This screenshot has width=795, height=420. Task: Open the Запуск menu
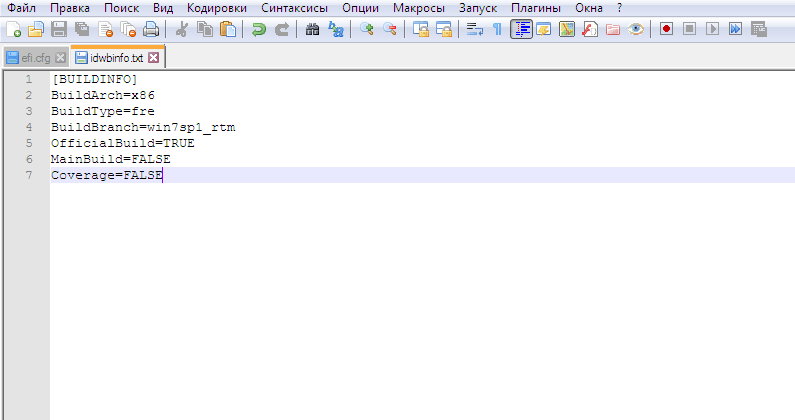click(478, 8)
